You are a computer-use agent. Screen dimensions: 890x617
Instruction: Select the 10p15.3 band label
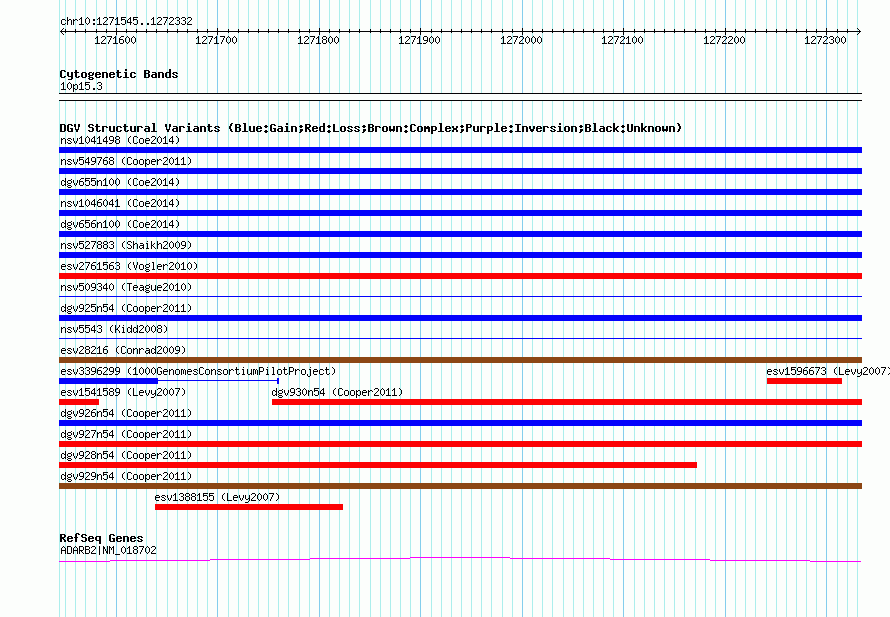point(81,86)
